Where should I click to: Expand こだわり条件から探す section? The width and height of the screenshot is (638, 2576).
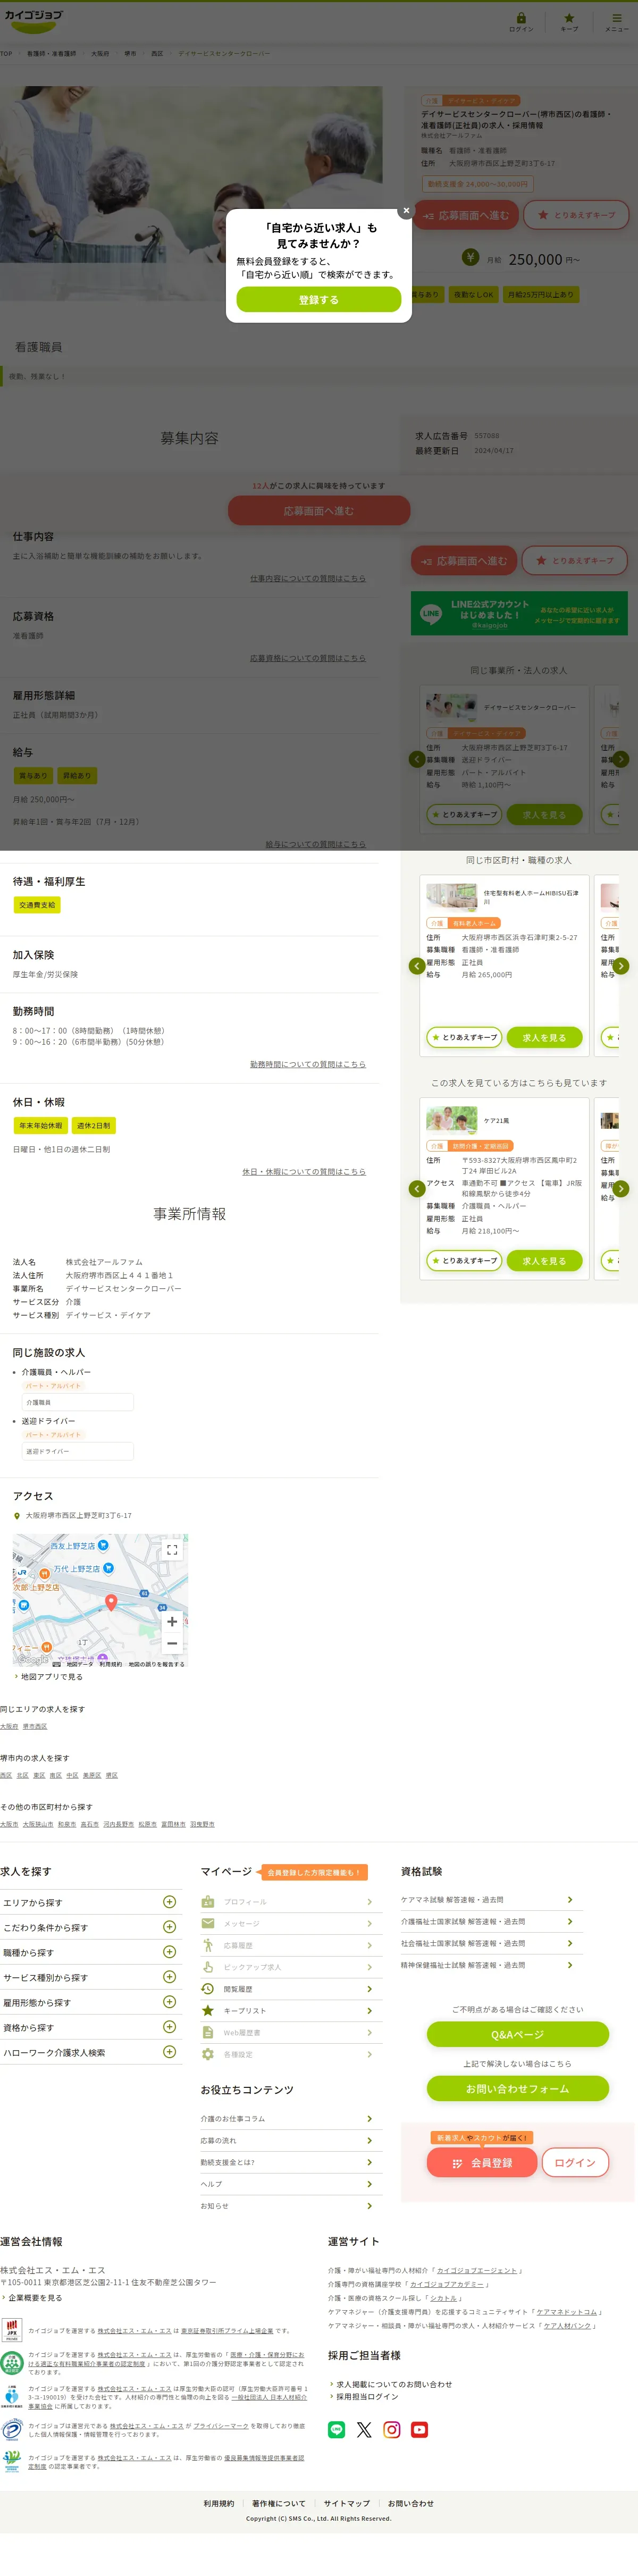(x=90, y=1927)
